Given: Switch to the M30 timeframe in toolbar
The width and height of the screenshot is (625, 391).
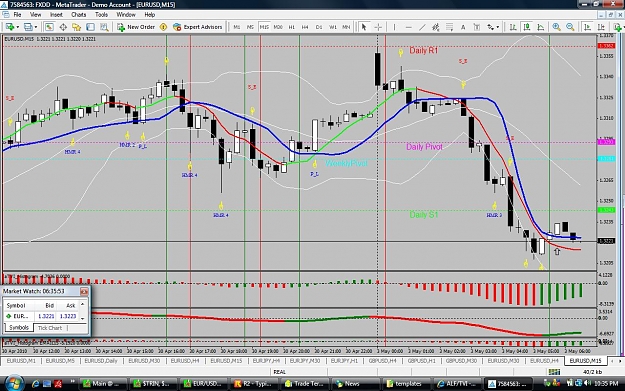Looking at the screenshot, I should pos(278,27).
